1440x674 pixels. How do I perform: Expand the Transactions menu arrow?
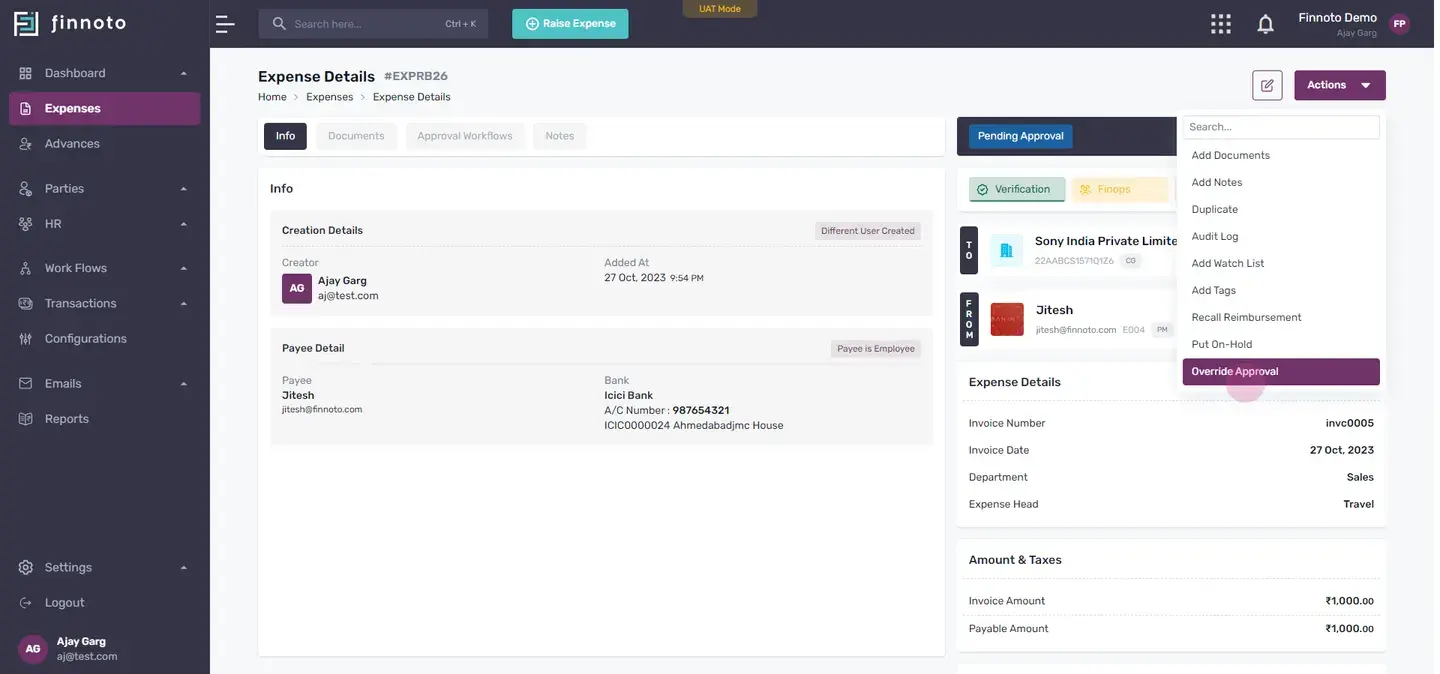click(x=184, y=304)
